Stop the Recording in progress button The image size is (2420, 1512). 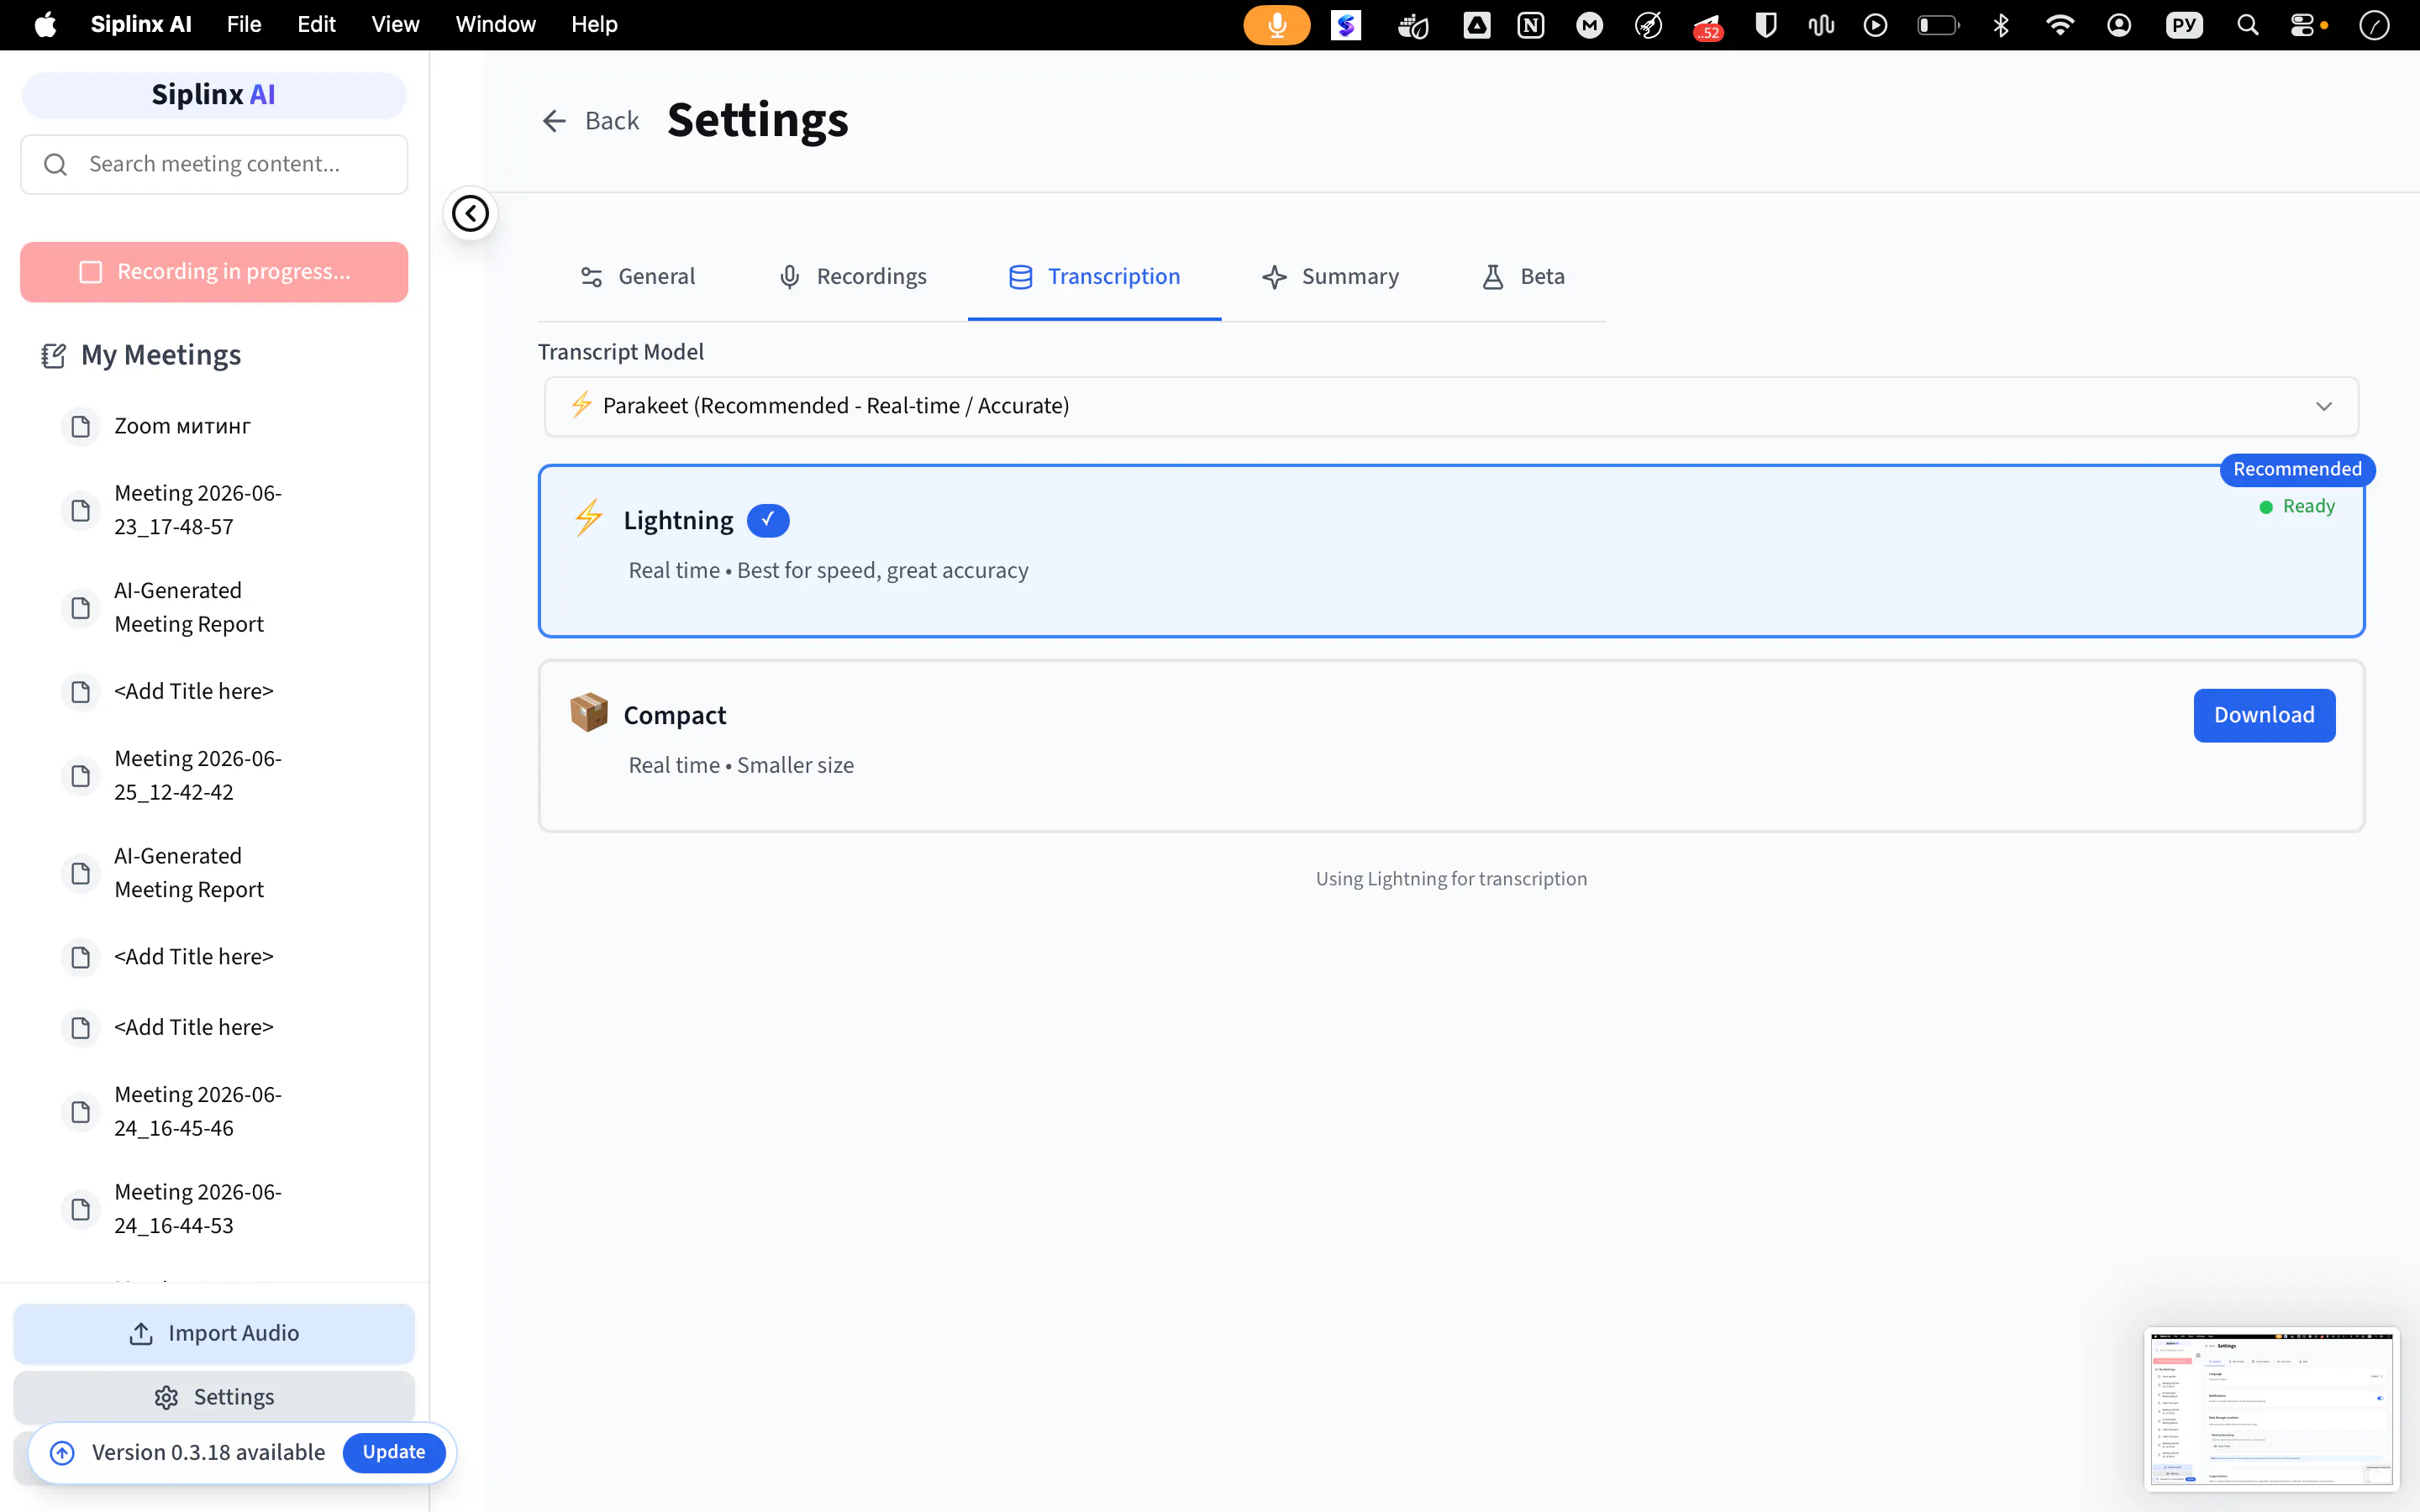coord(214,272)
